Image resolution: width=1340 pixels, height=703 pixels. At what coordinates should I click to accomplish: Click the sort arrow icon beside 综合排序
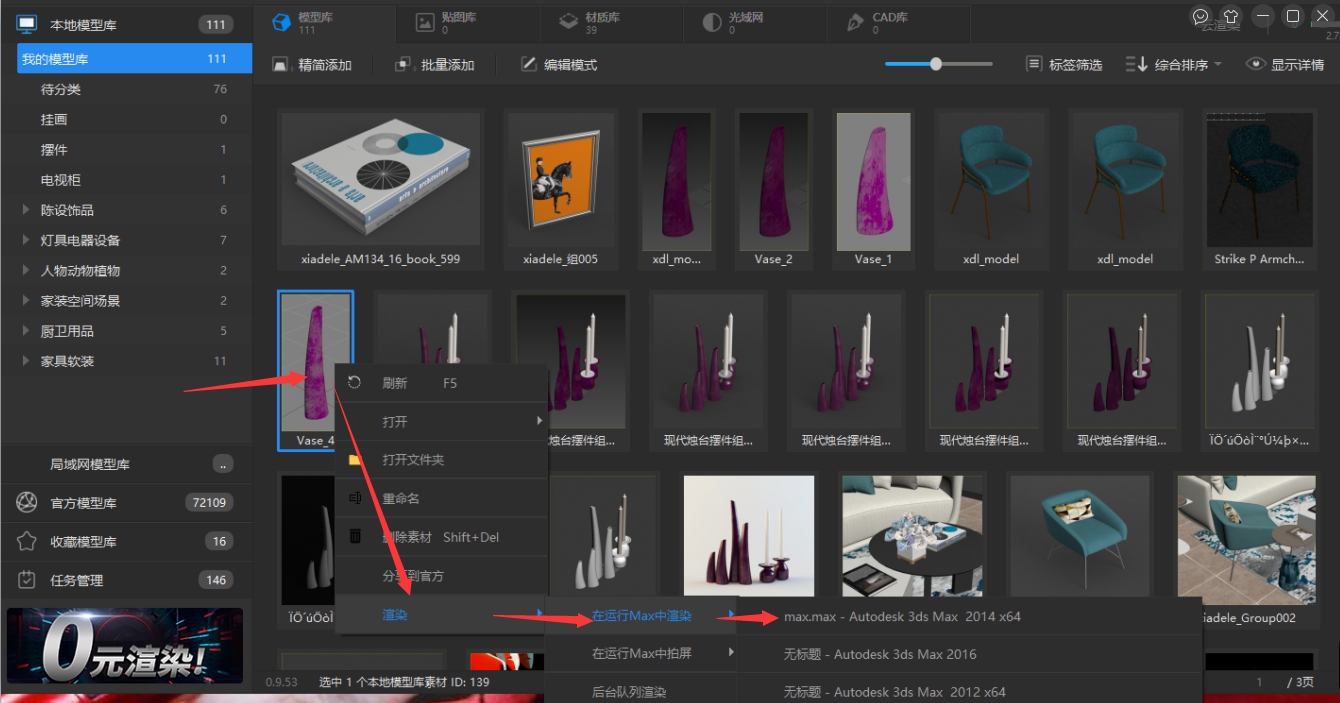point(1136,64)
